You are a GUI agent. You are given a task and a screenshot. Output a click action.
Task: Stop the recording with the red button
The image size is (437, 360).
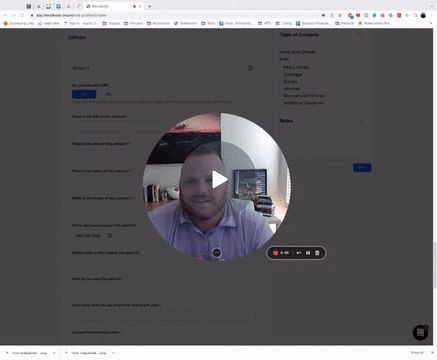click(x=275, y=253)
